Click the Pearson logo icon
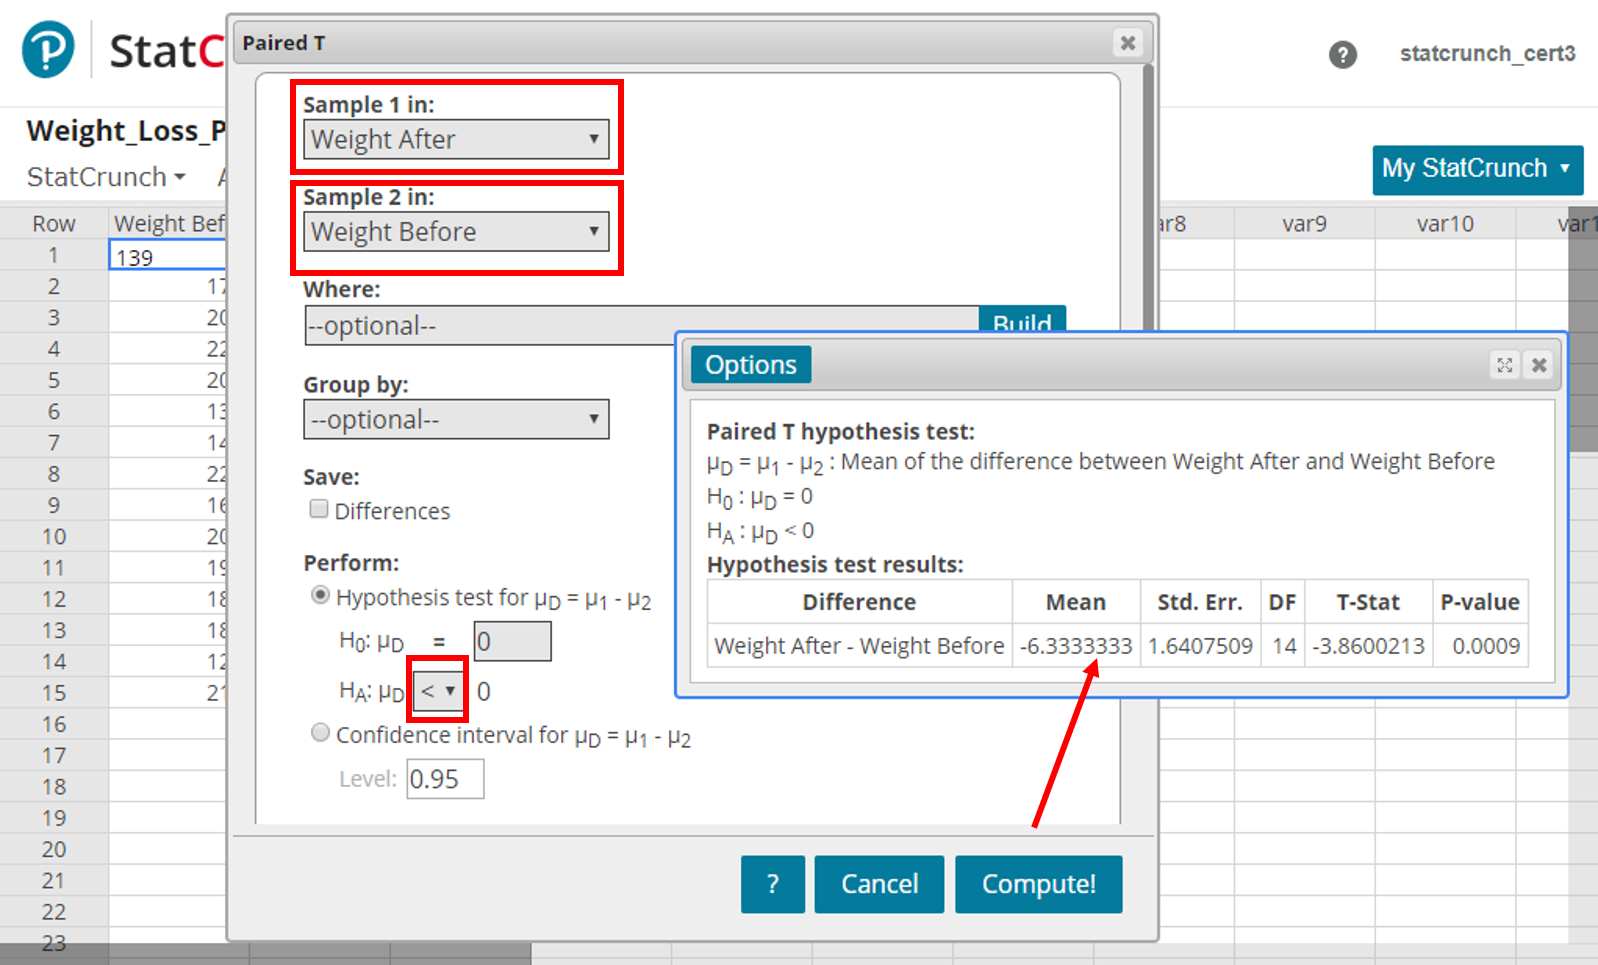The height and width of the screenshot is (965, 1598). (x=48, y=50)
